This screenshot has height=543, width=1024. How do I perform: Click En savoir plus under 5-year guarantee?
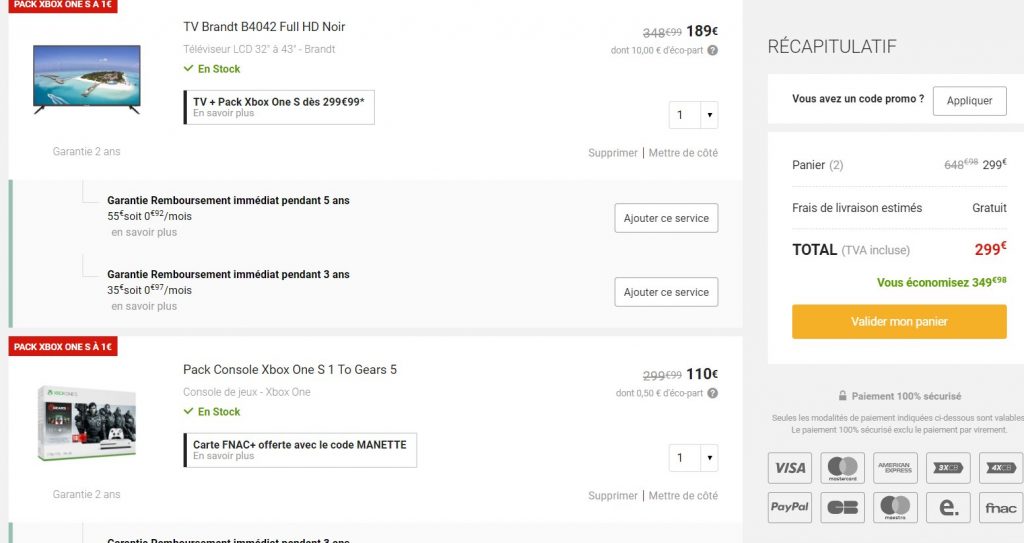point(144,232)
